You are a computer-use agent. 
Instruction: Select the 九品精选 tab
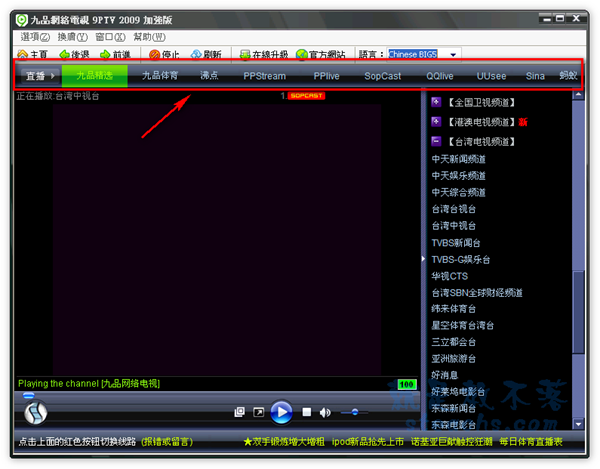coord(95,76)
